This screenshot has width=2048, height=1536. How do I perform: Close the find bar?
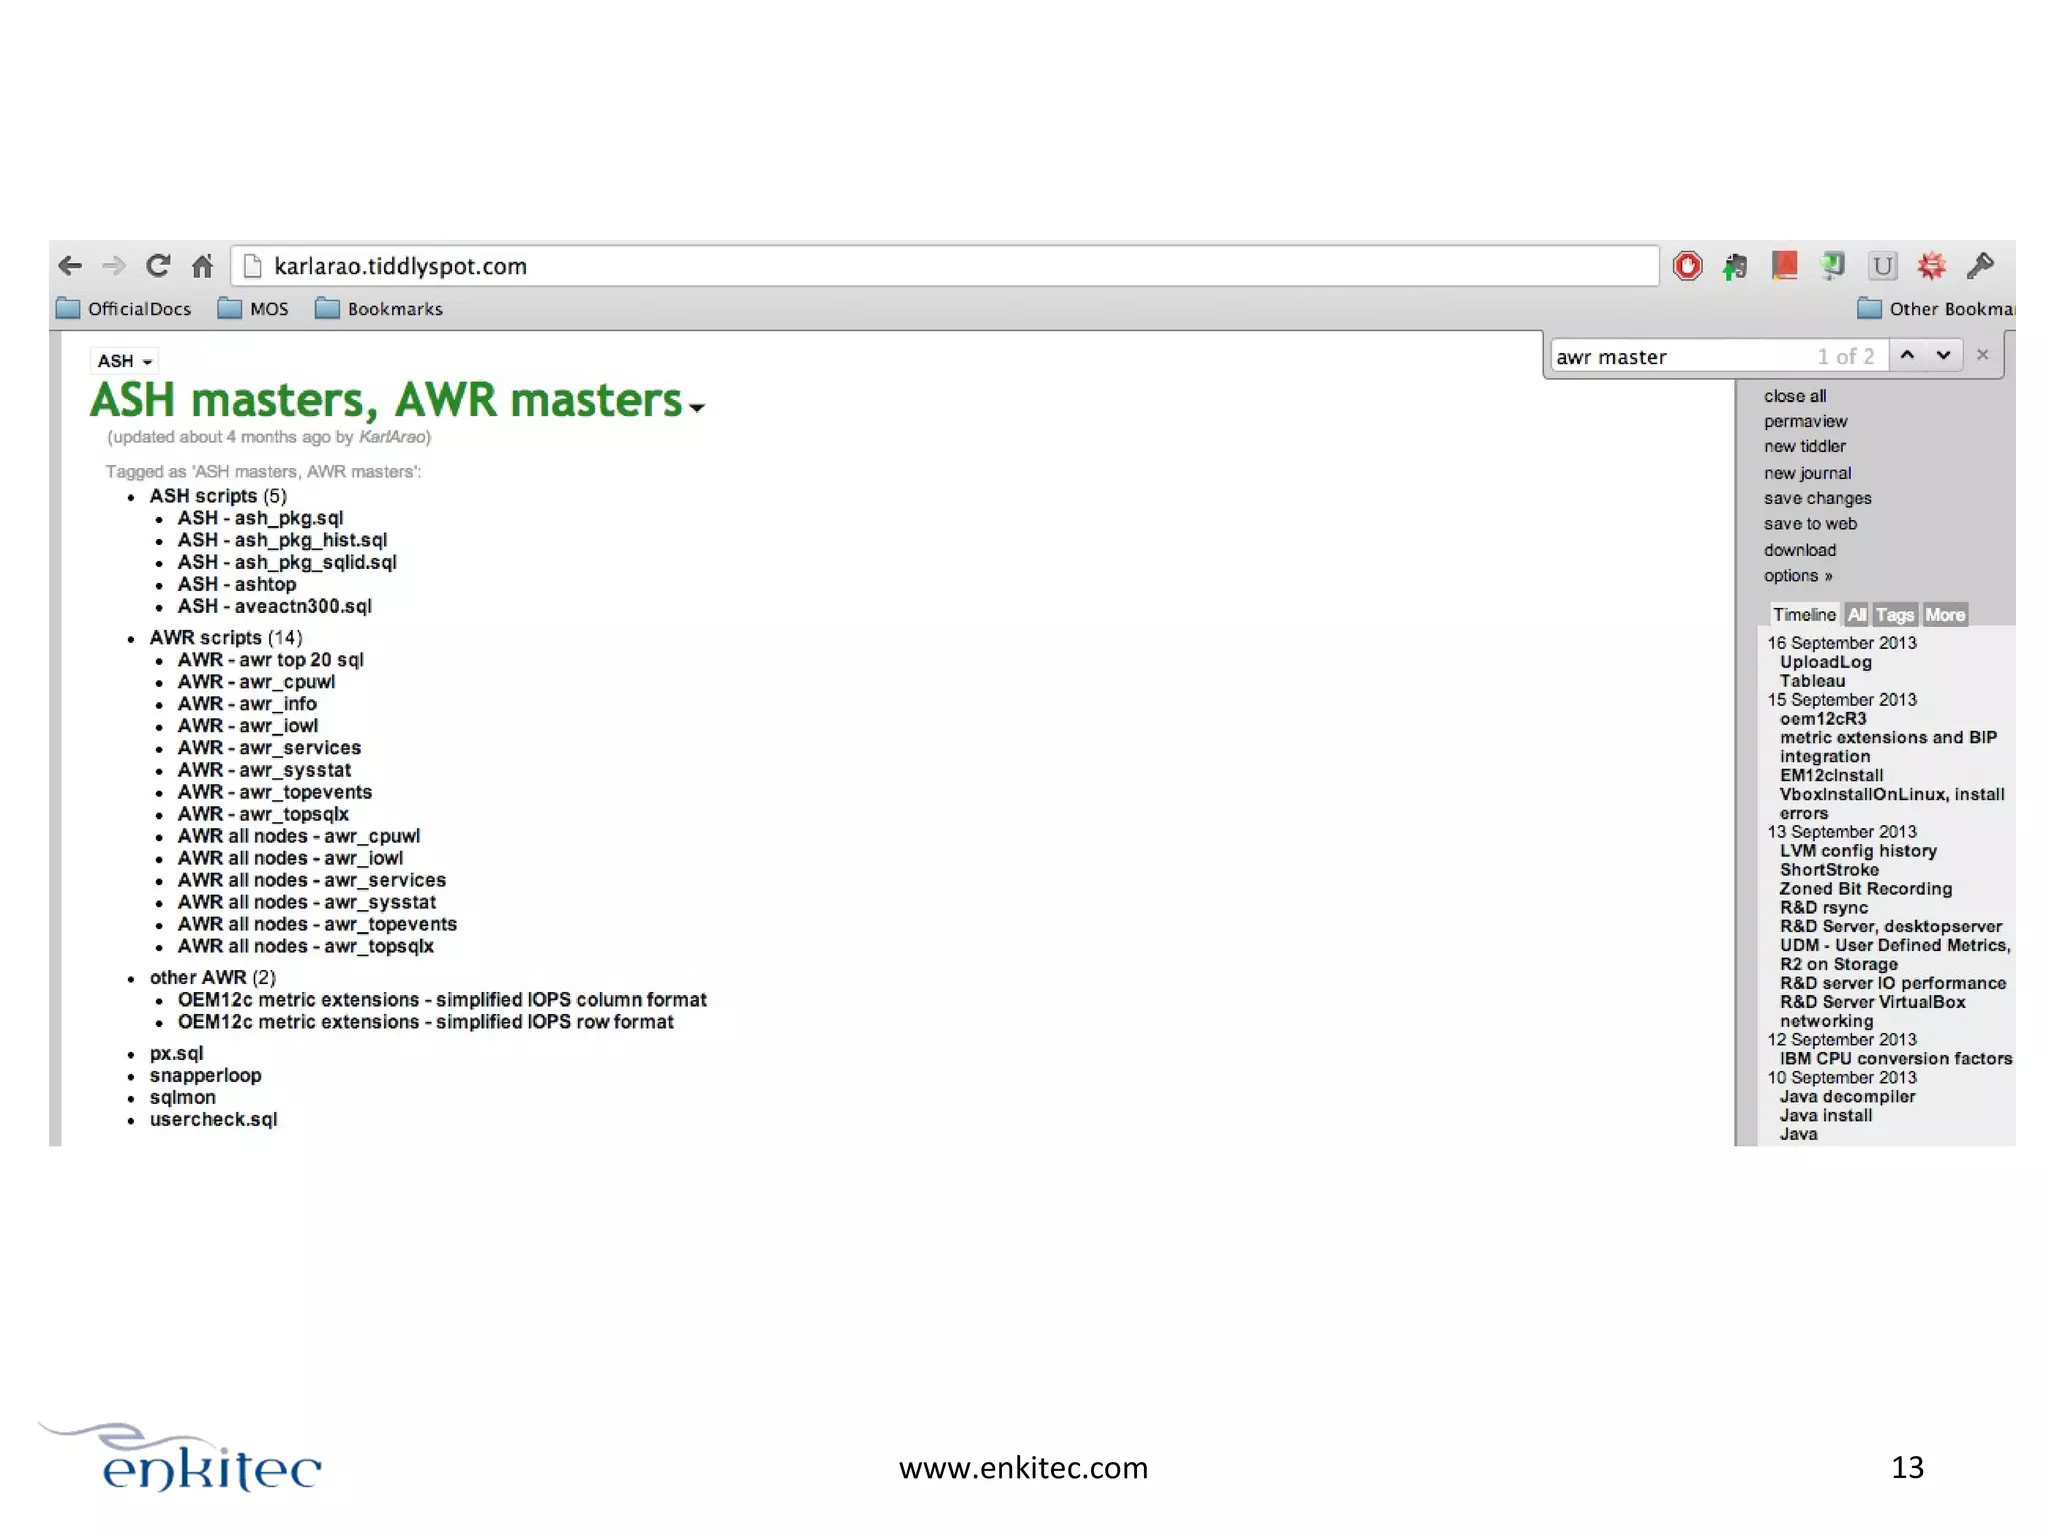(1982, 355)
